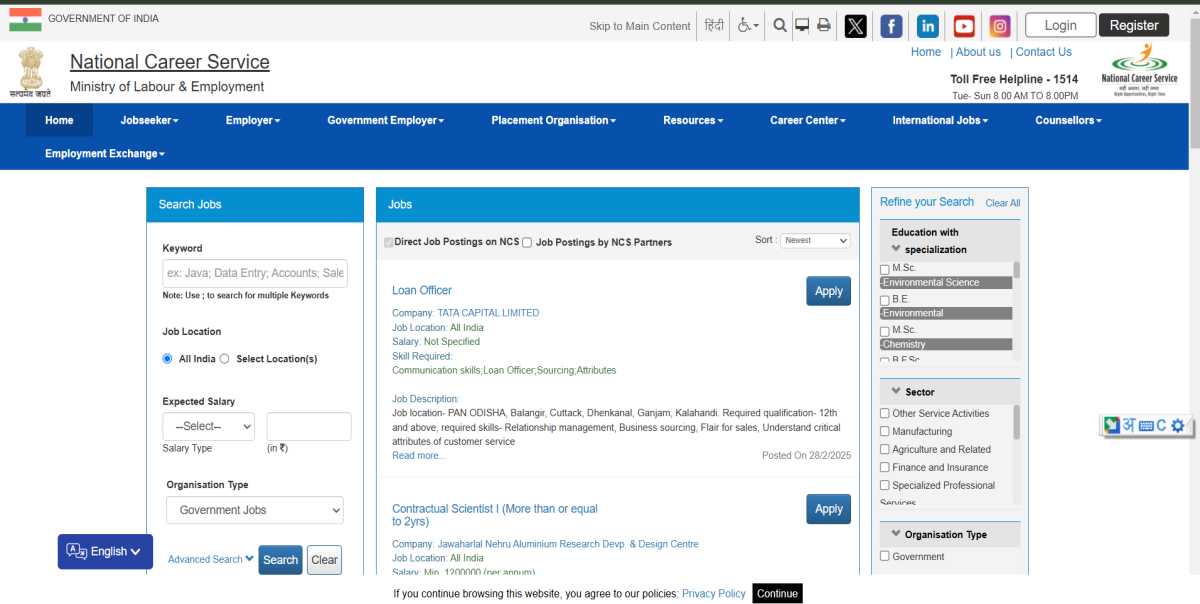Apply to the Loan Officer job
Screen dimensions: 1200x604
828,291
